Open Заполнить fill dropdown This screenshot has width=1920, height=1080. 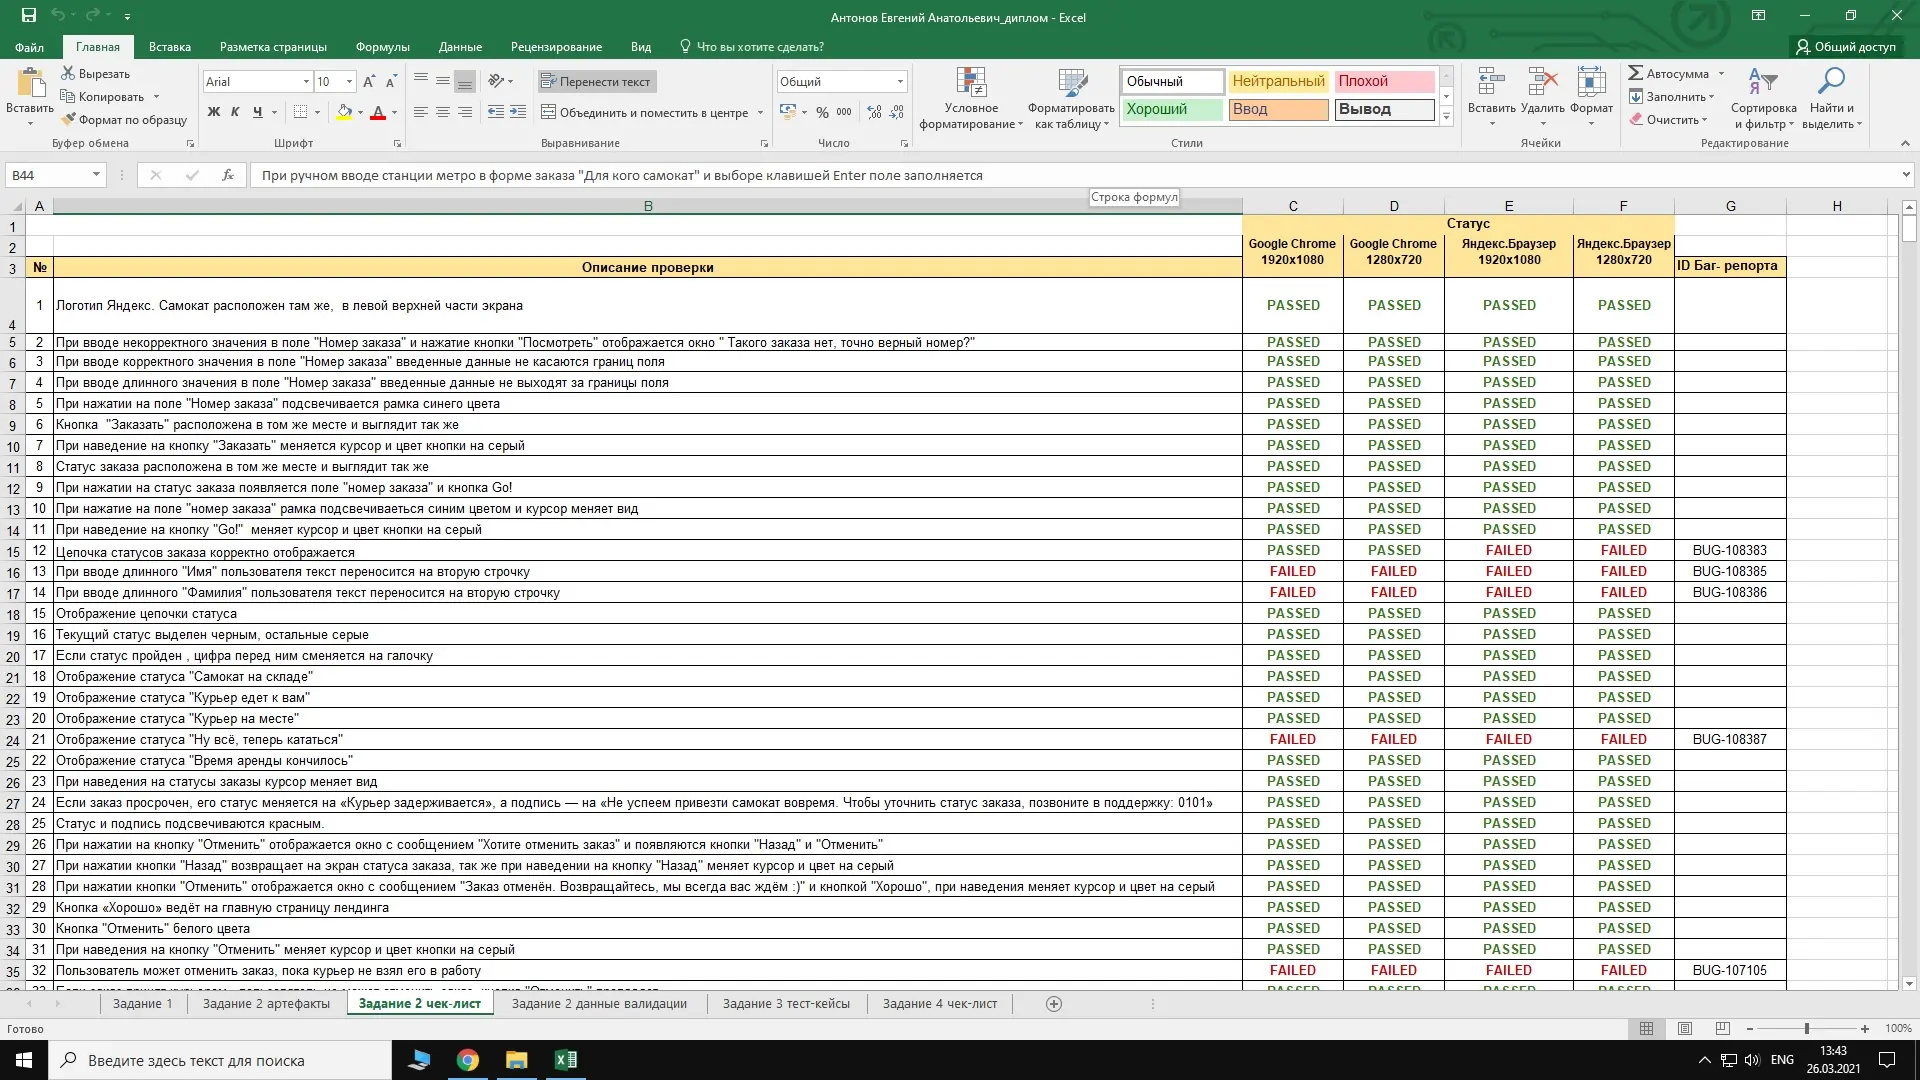1671,97
